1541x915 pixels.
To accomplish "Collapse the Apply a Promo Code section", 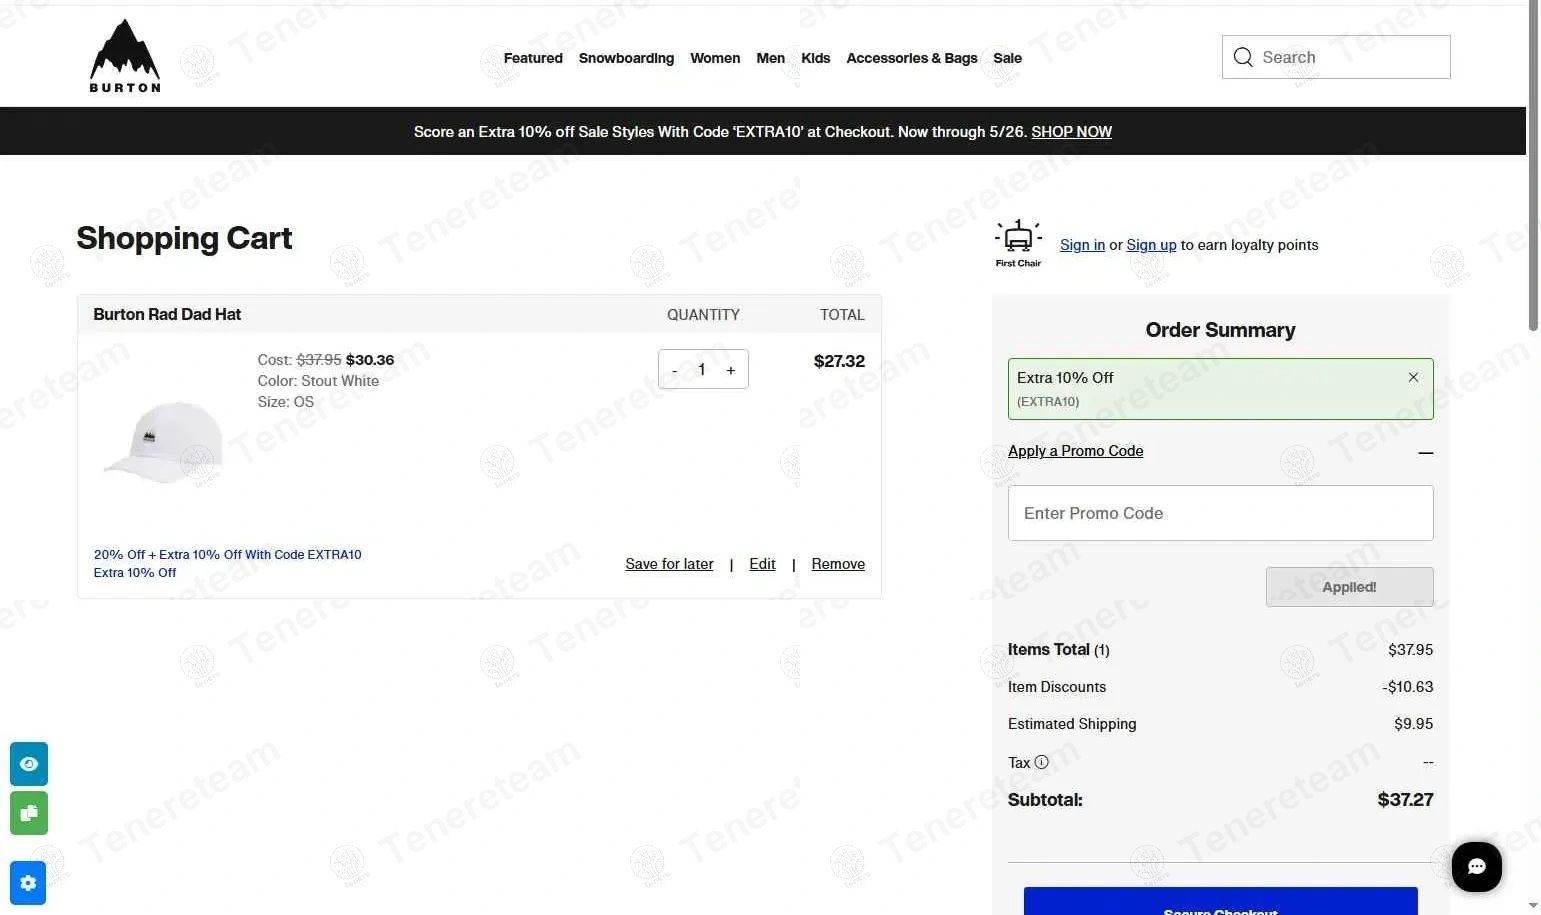I will (x=1425, y=453).
